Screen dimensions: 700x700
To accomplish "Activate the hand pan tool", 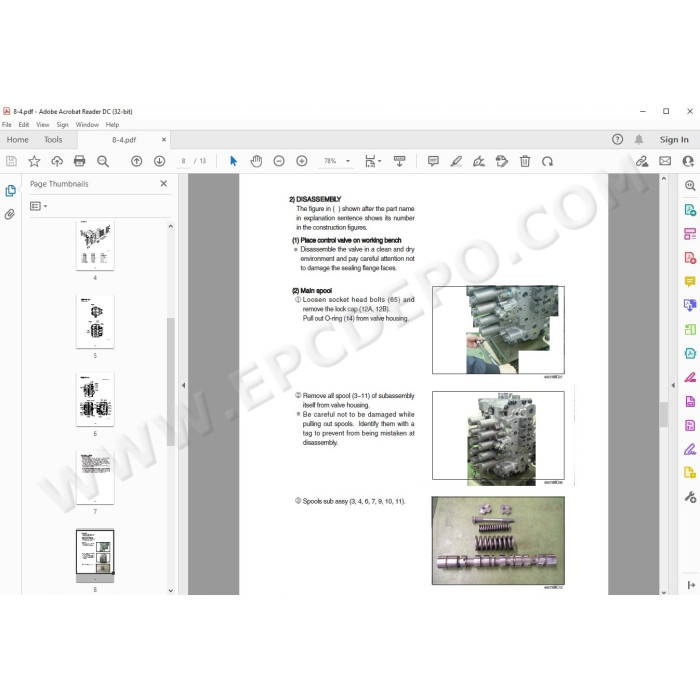I will click(256, 161).
